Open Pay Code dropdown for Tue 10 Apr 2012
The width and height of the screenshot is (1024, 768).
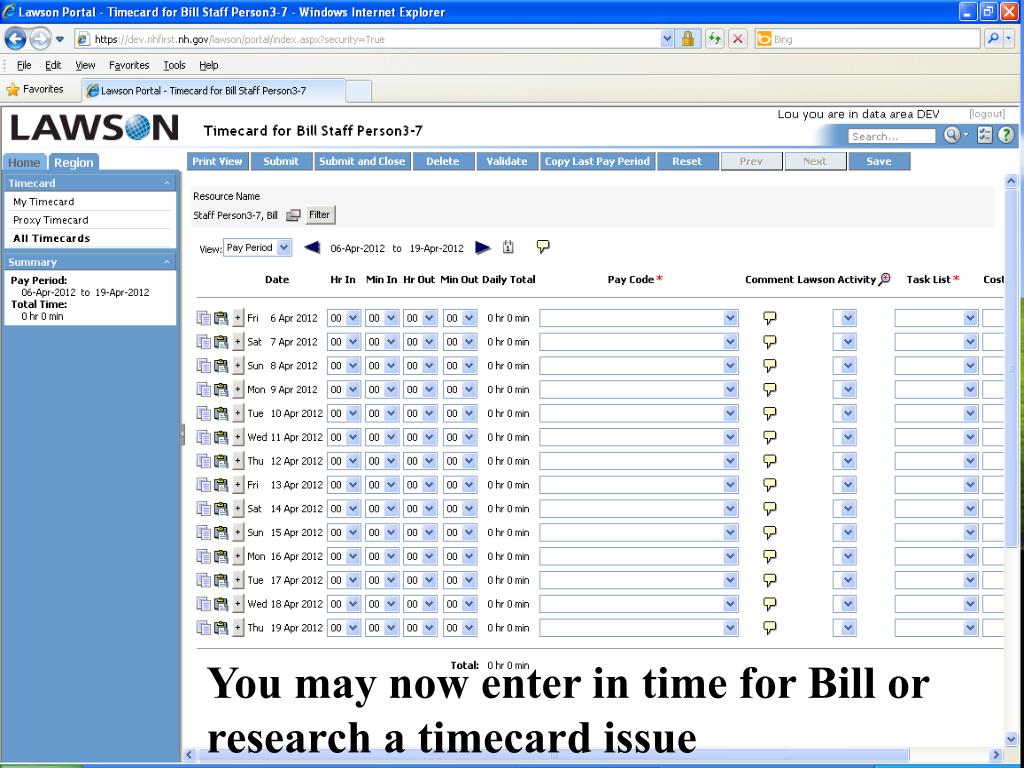coord(730,413)
